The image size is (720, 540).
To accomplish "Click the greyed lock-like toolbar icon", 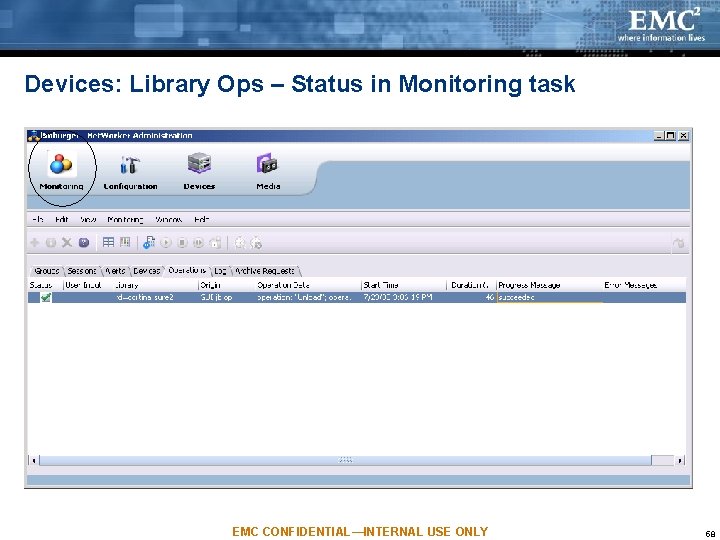I will click(x=215, y=242).
